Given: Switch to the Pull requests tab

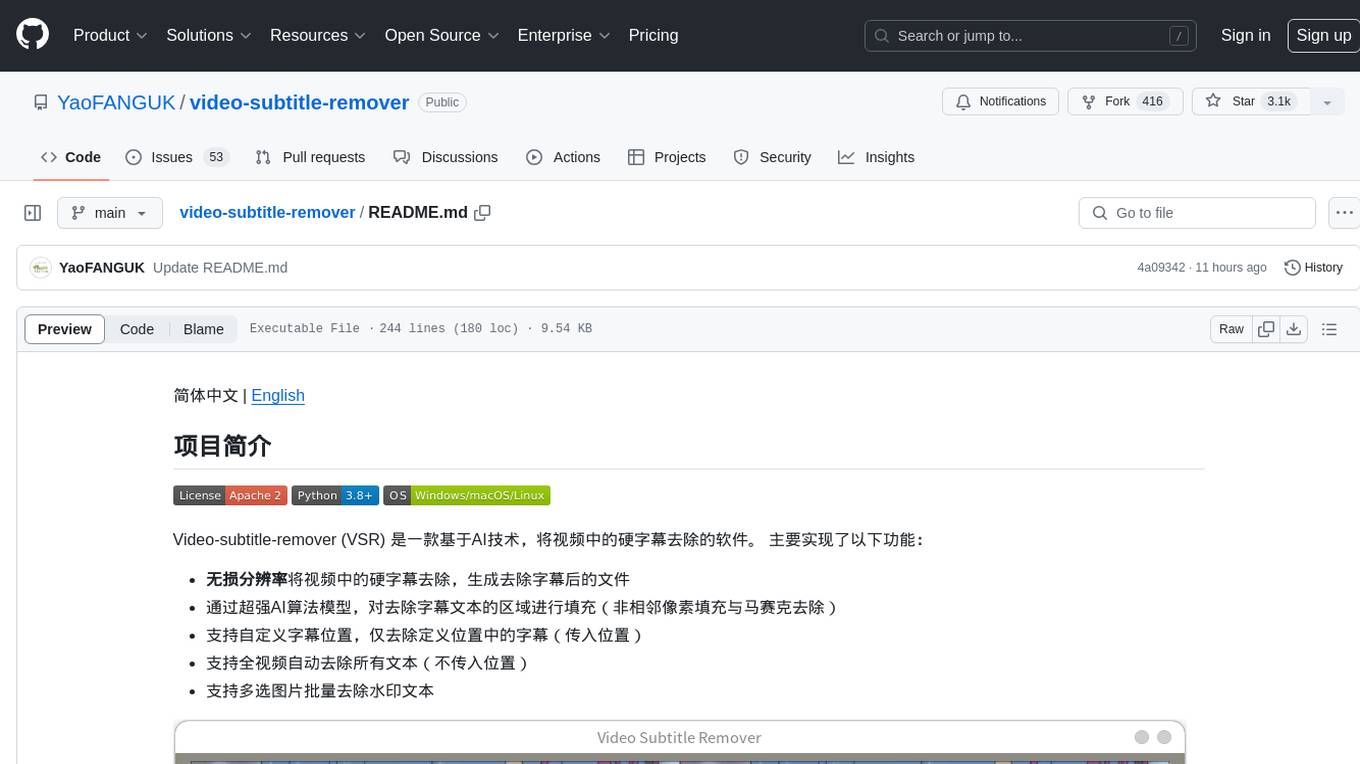Looking at the screenshot, I should pos(310,157).
